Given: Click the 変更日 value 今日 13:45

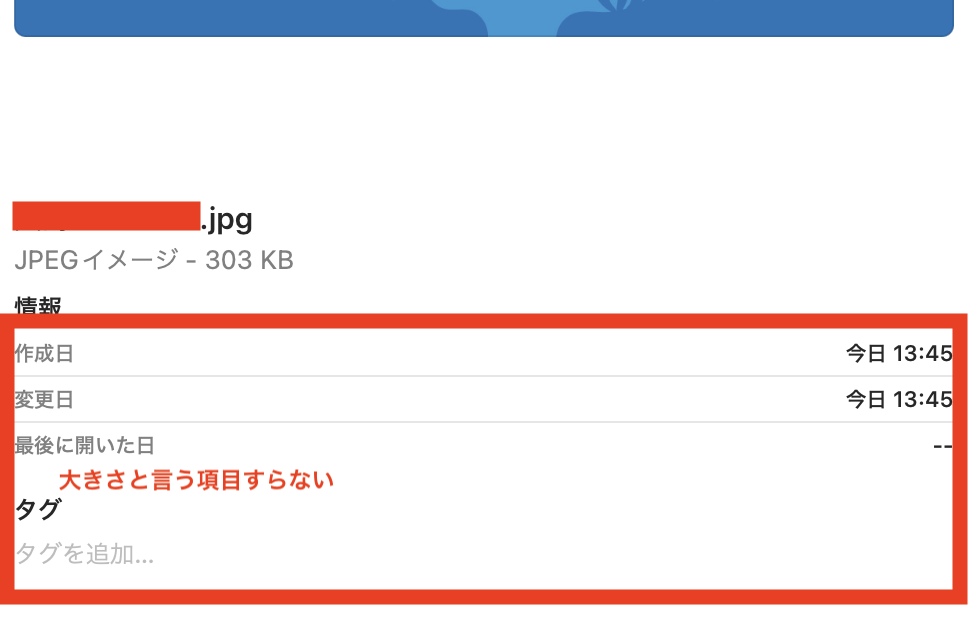Looking at the screenshot, I should (898, 400).
